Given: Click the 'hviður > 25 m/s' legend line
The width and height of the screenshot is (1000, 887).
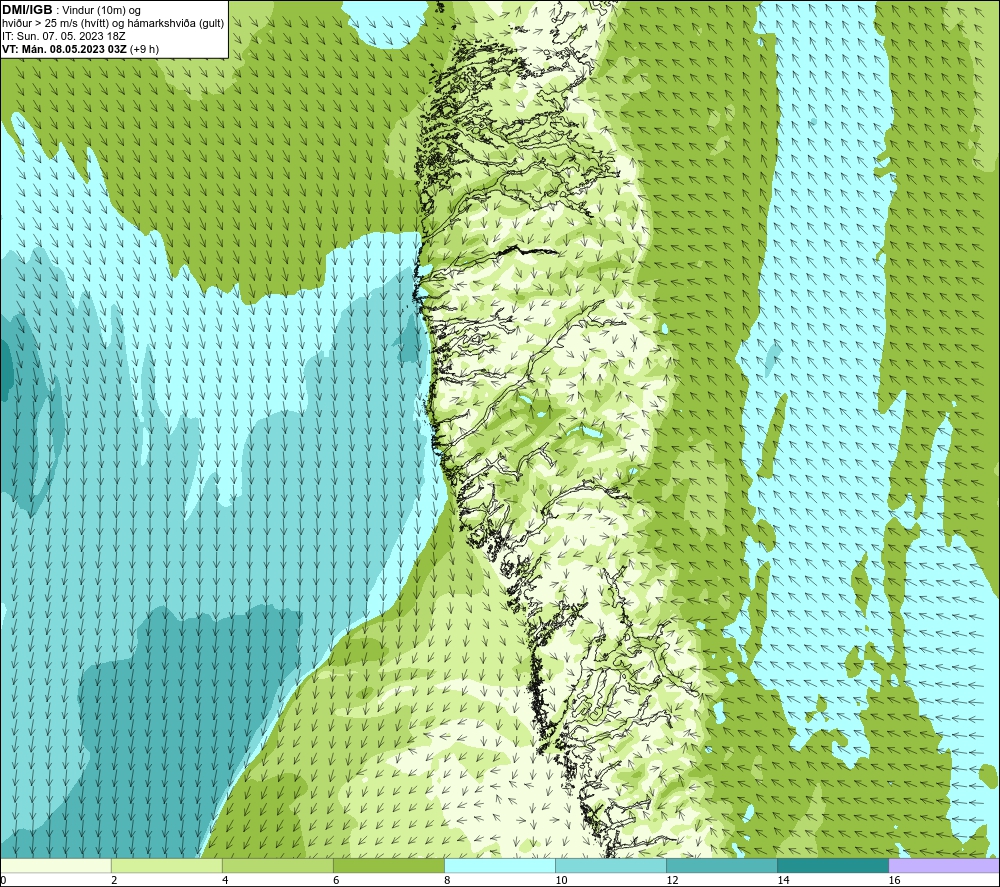Looking at the screenshot, I should tap(113, 24).
